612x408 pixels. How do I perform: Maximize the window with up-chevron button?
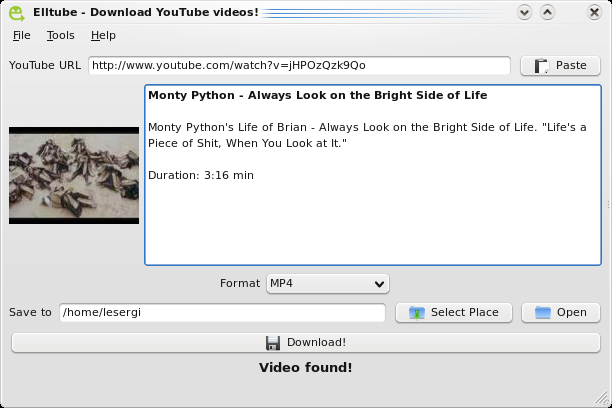(548, 12)
